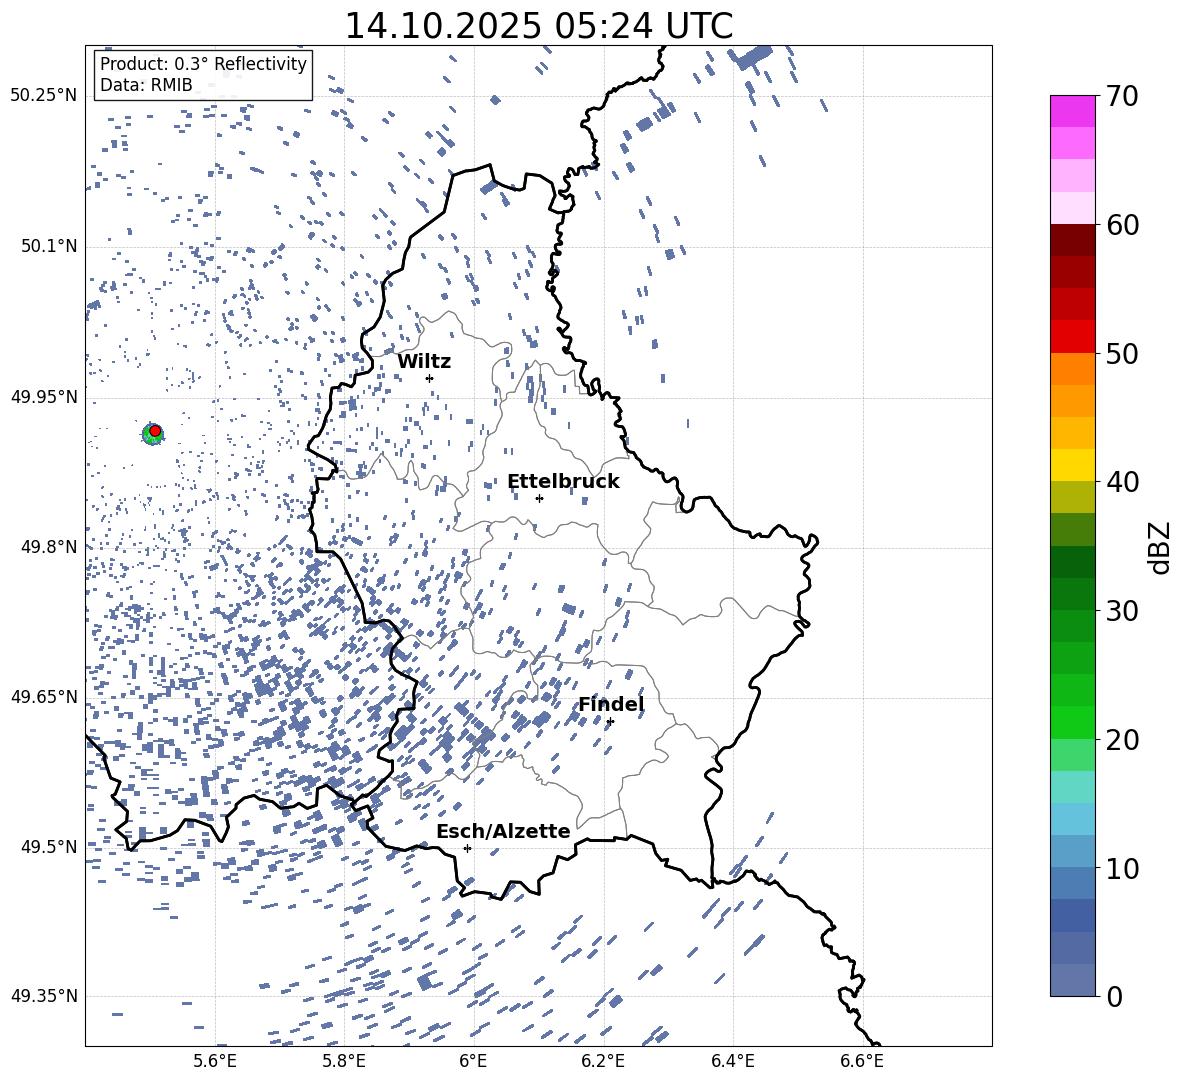Click the 6.4°E longitude tick label
Screen dimensions: 1184x1081
pos(732,1062)
